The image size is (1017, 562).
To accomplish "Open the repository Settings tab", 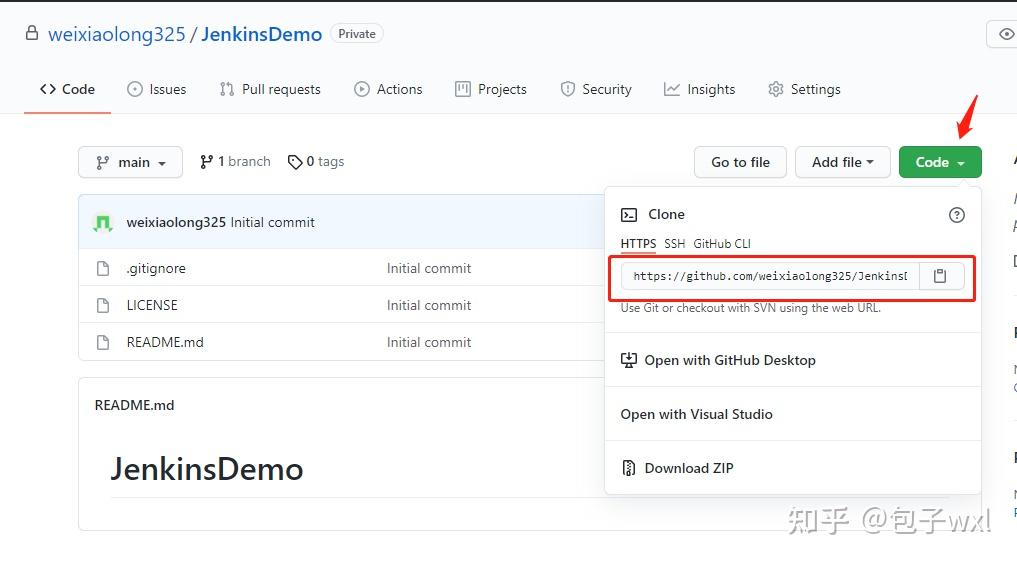I will click(804, 90).
